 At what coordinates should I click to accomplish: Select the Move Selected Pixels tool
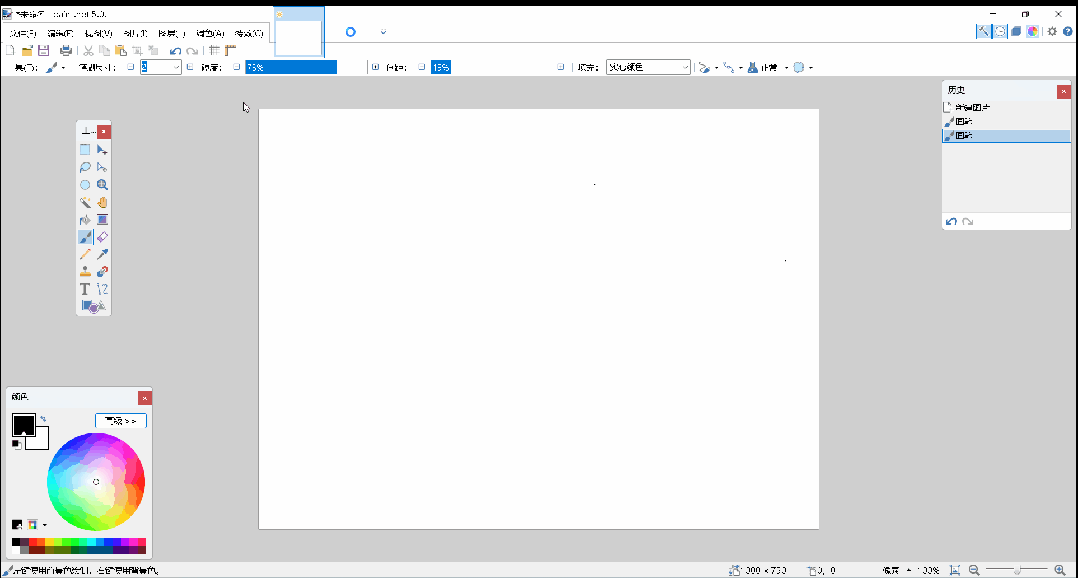[102, 149]
